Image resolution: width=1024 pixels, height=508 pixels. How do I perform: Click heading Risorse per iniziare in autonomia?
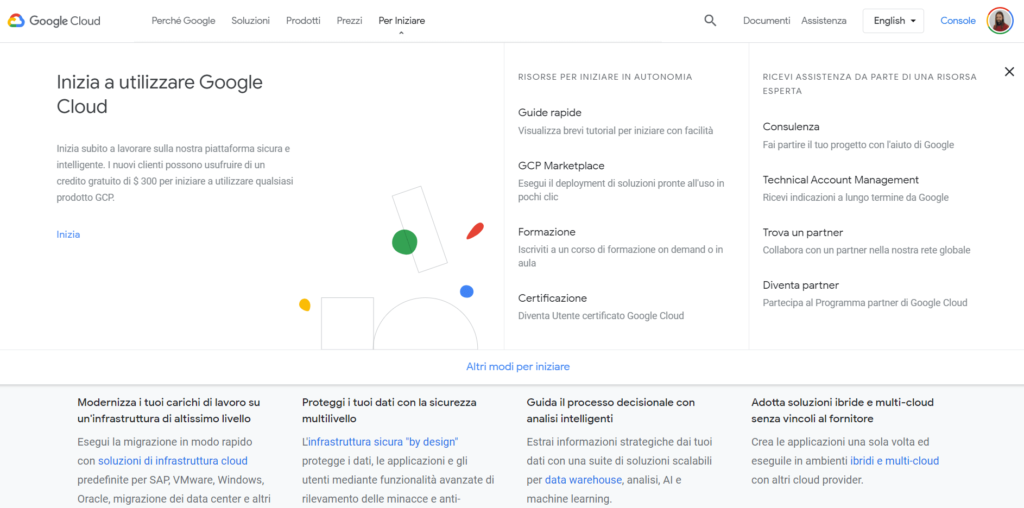[x=605, y=77]
